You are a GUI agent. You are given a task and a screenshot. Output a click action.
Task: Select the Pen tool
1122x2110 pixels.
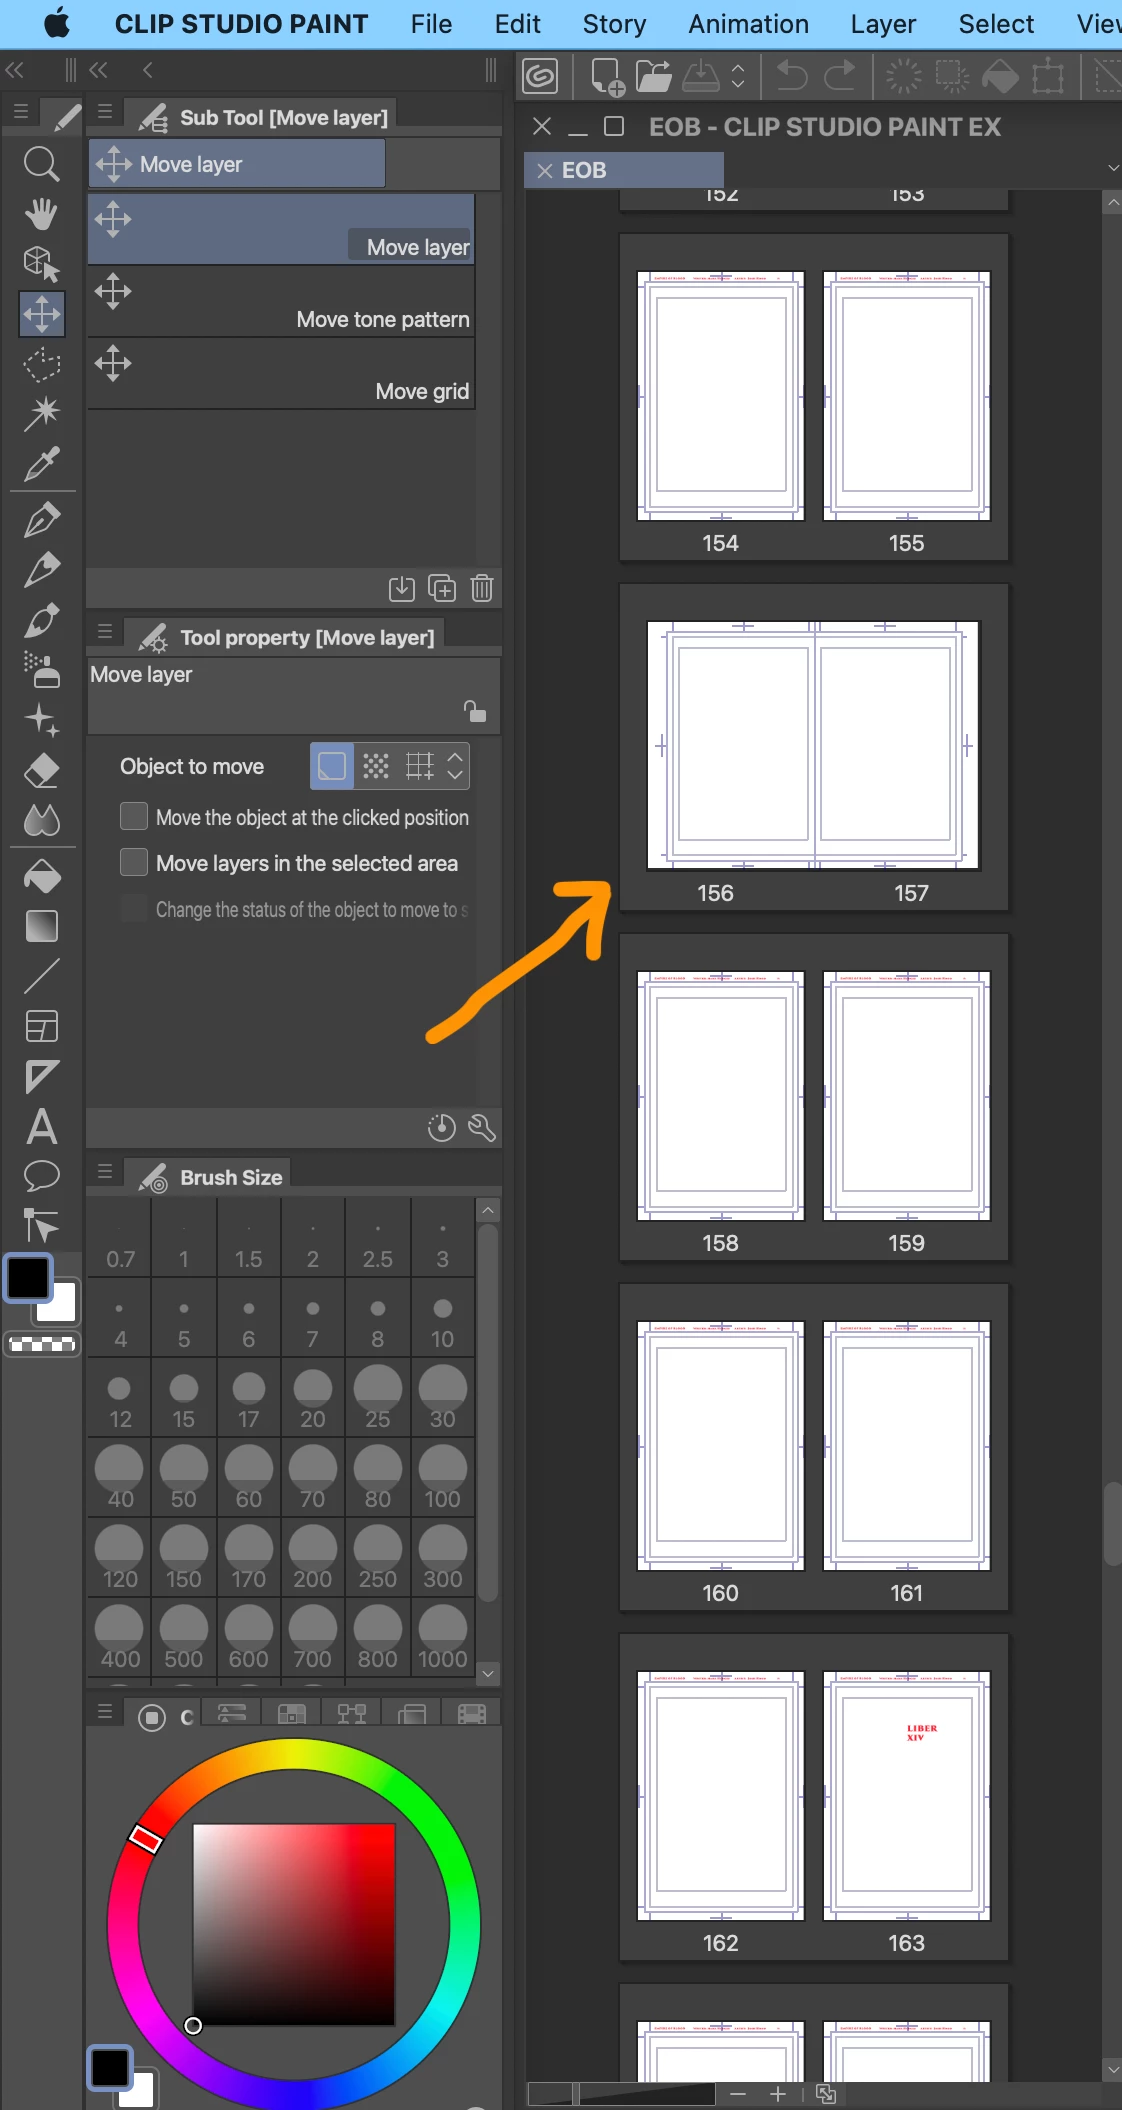pyautogui.click(x=41, y=519)
